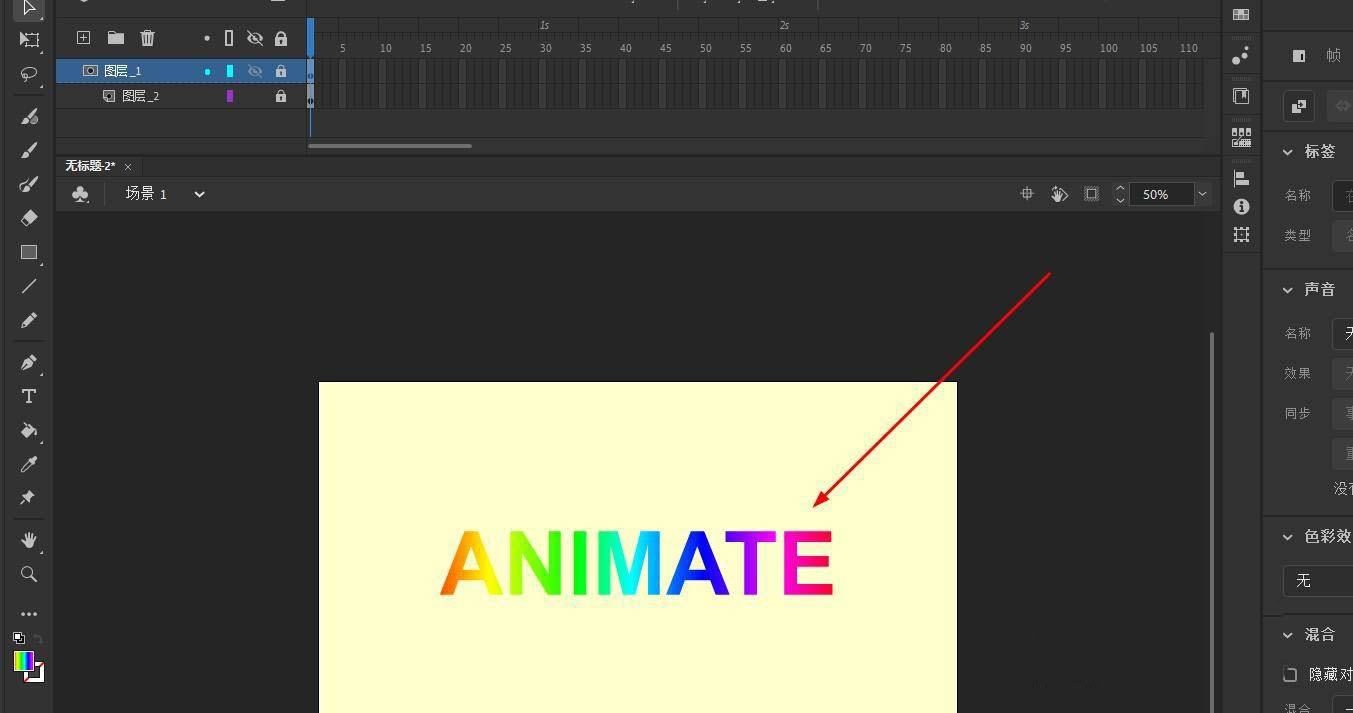
Task: Collapse the 色彩效果 section
Action: [1288, 536]
